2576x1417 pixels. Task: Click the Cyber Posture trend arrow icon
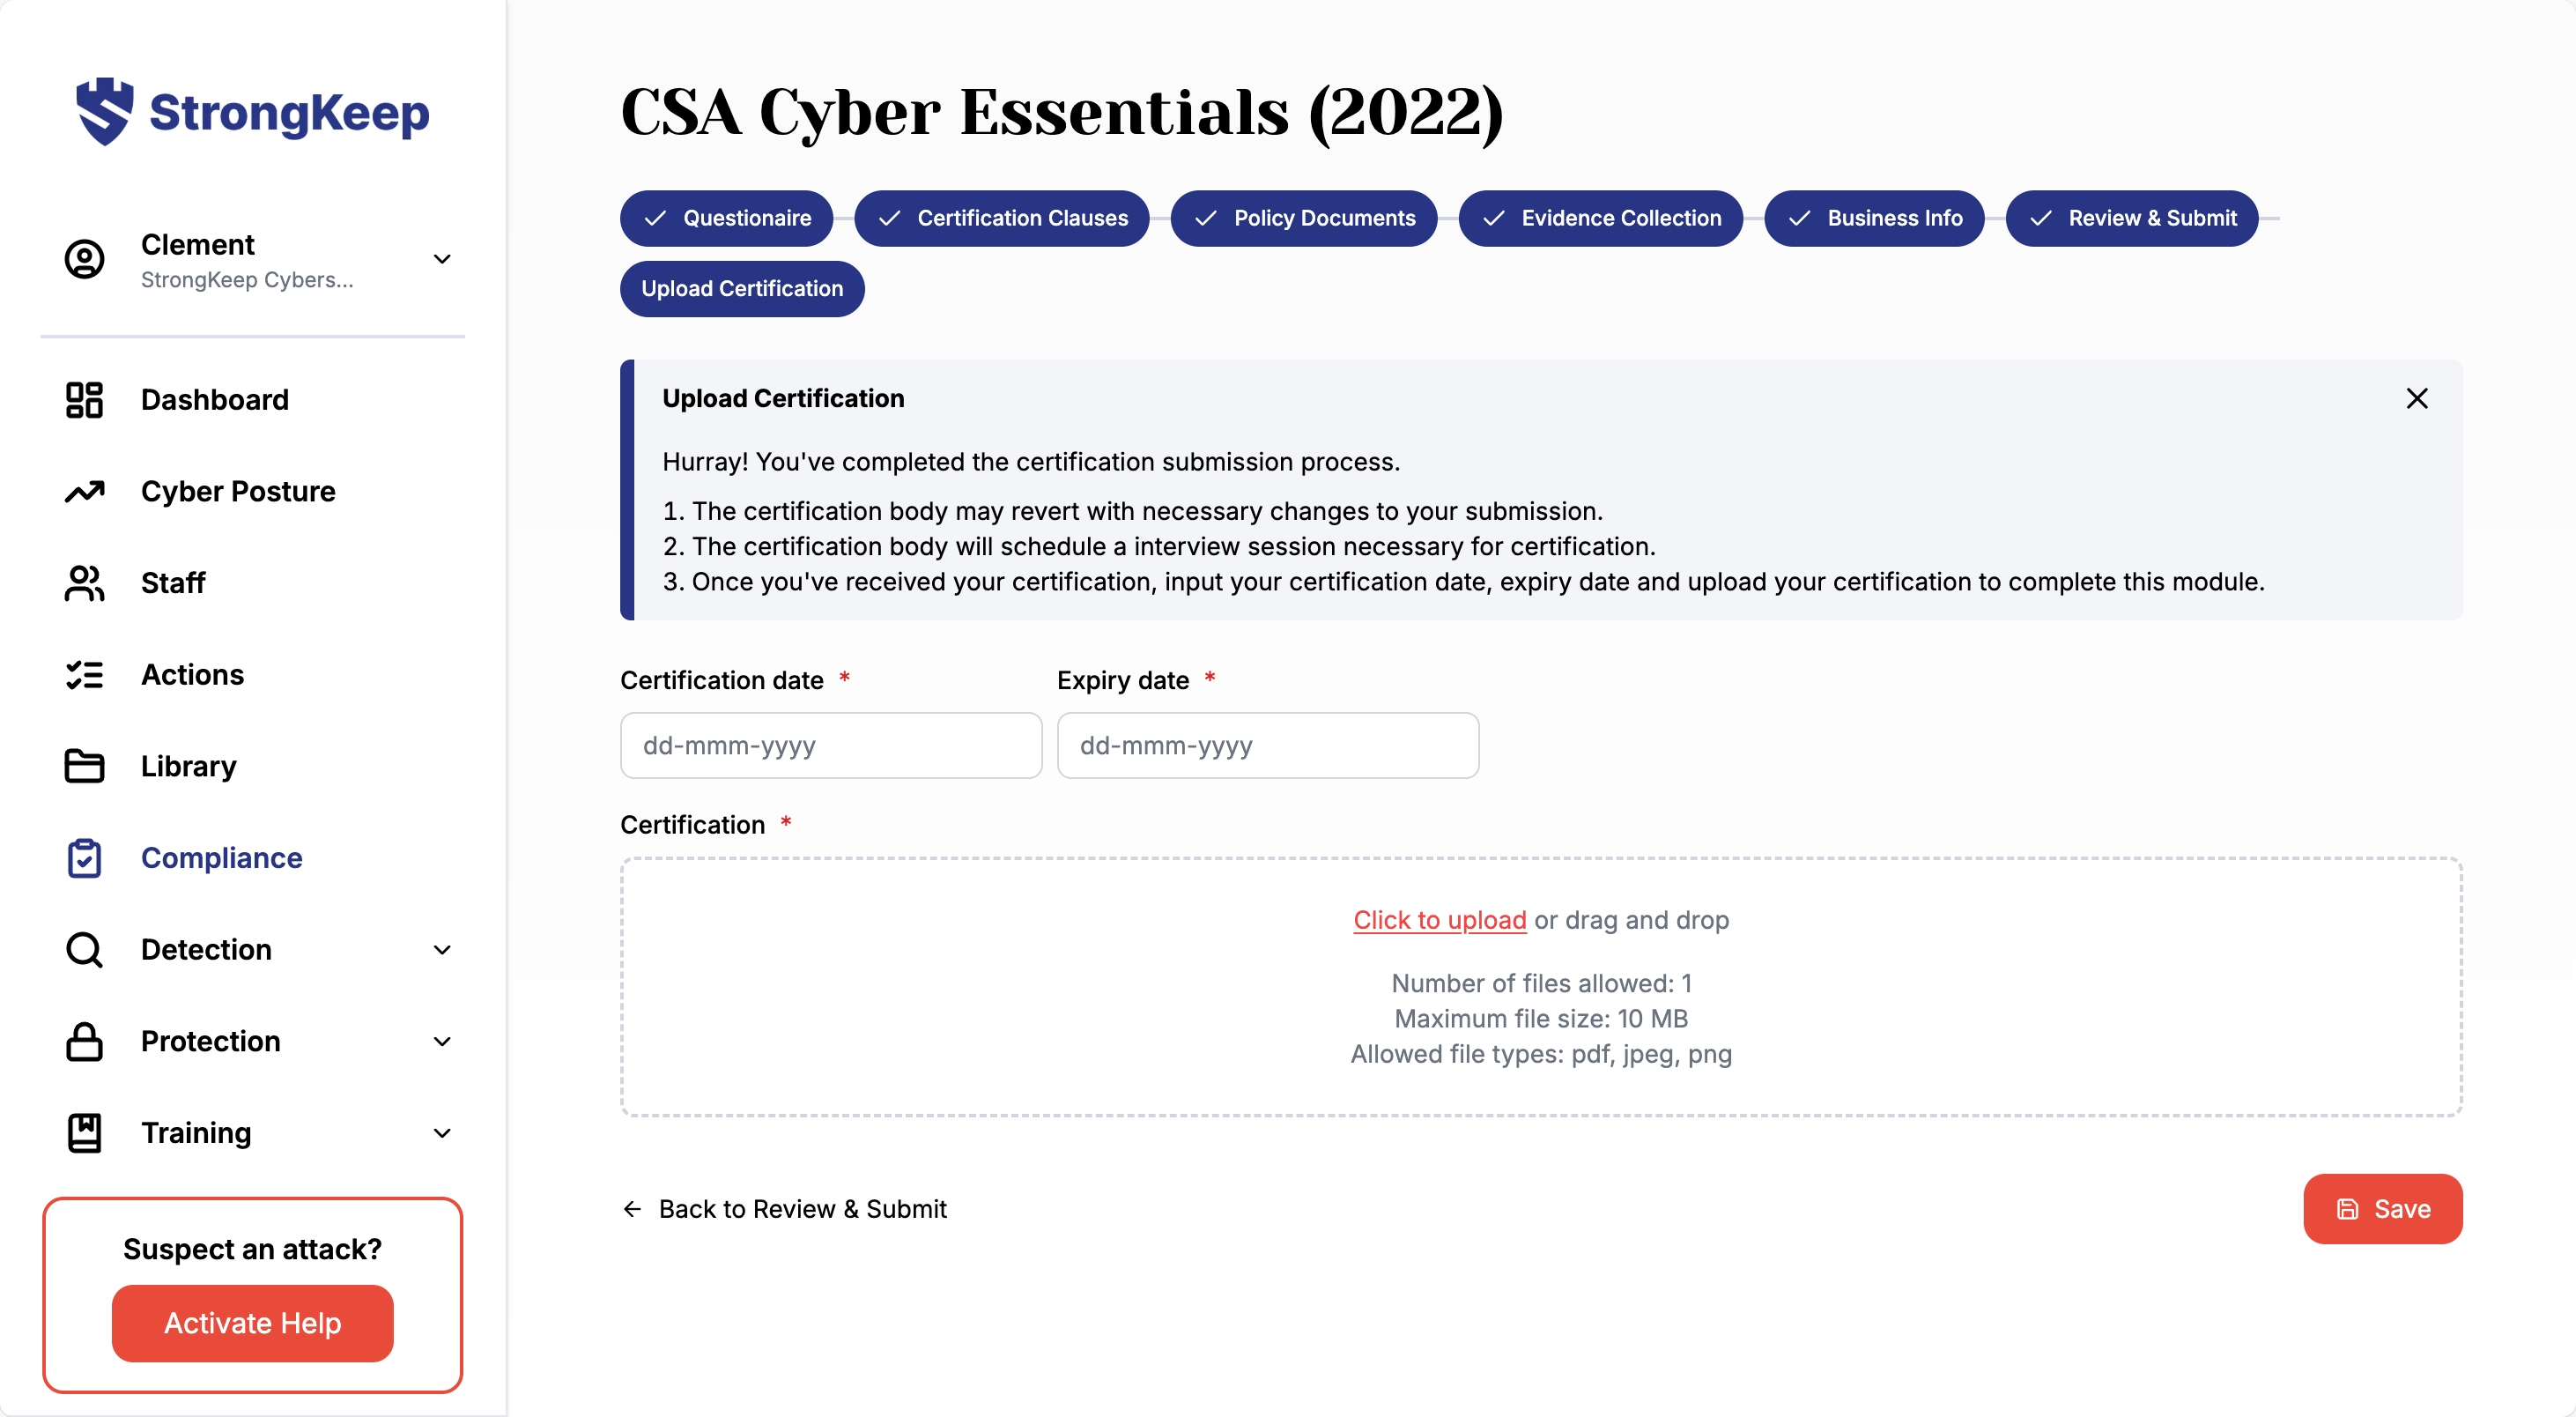(84, 492)
